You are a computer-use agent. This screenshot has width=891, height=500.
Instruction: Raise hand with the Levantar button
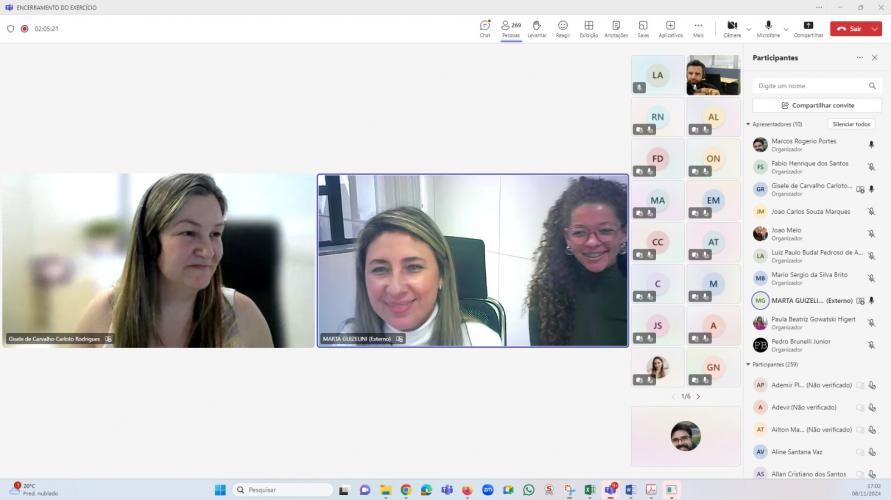(x=537, y=26)
